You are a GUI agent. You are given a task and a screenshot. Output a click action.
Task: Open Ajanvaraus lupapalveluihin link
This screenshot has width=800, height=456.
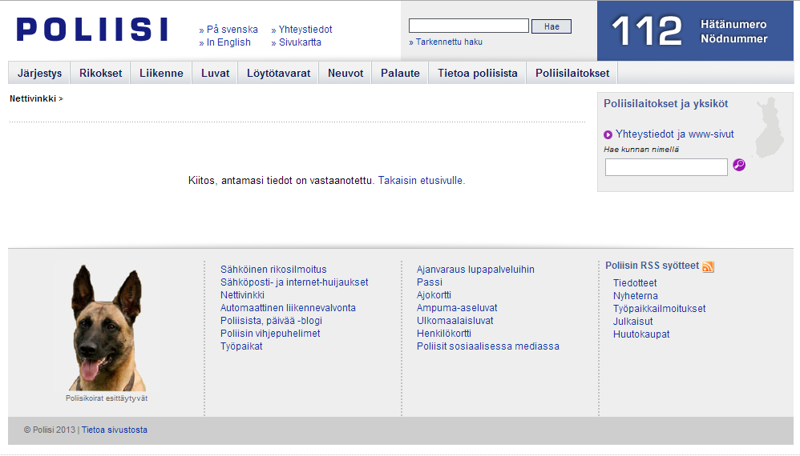476,269
